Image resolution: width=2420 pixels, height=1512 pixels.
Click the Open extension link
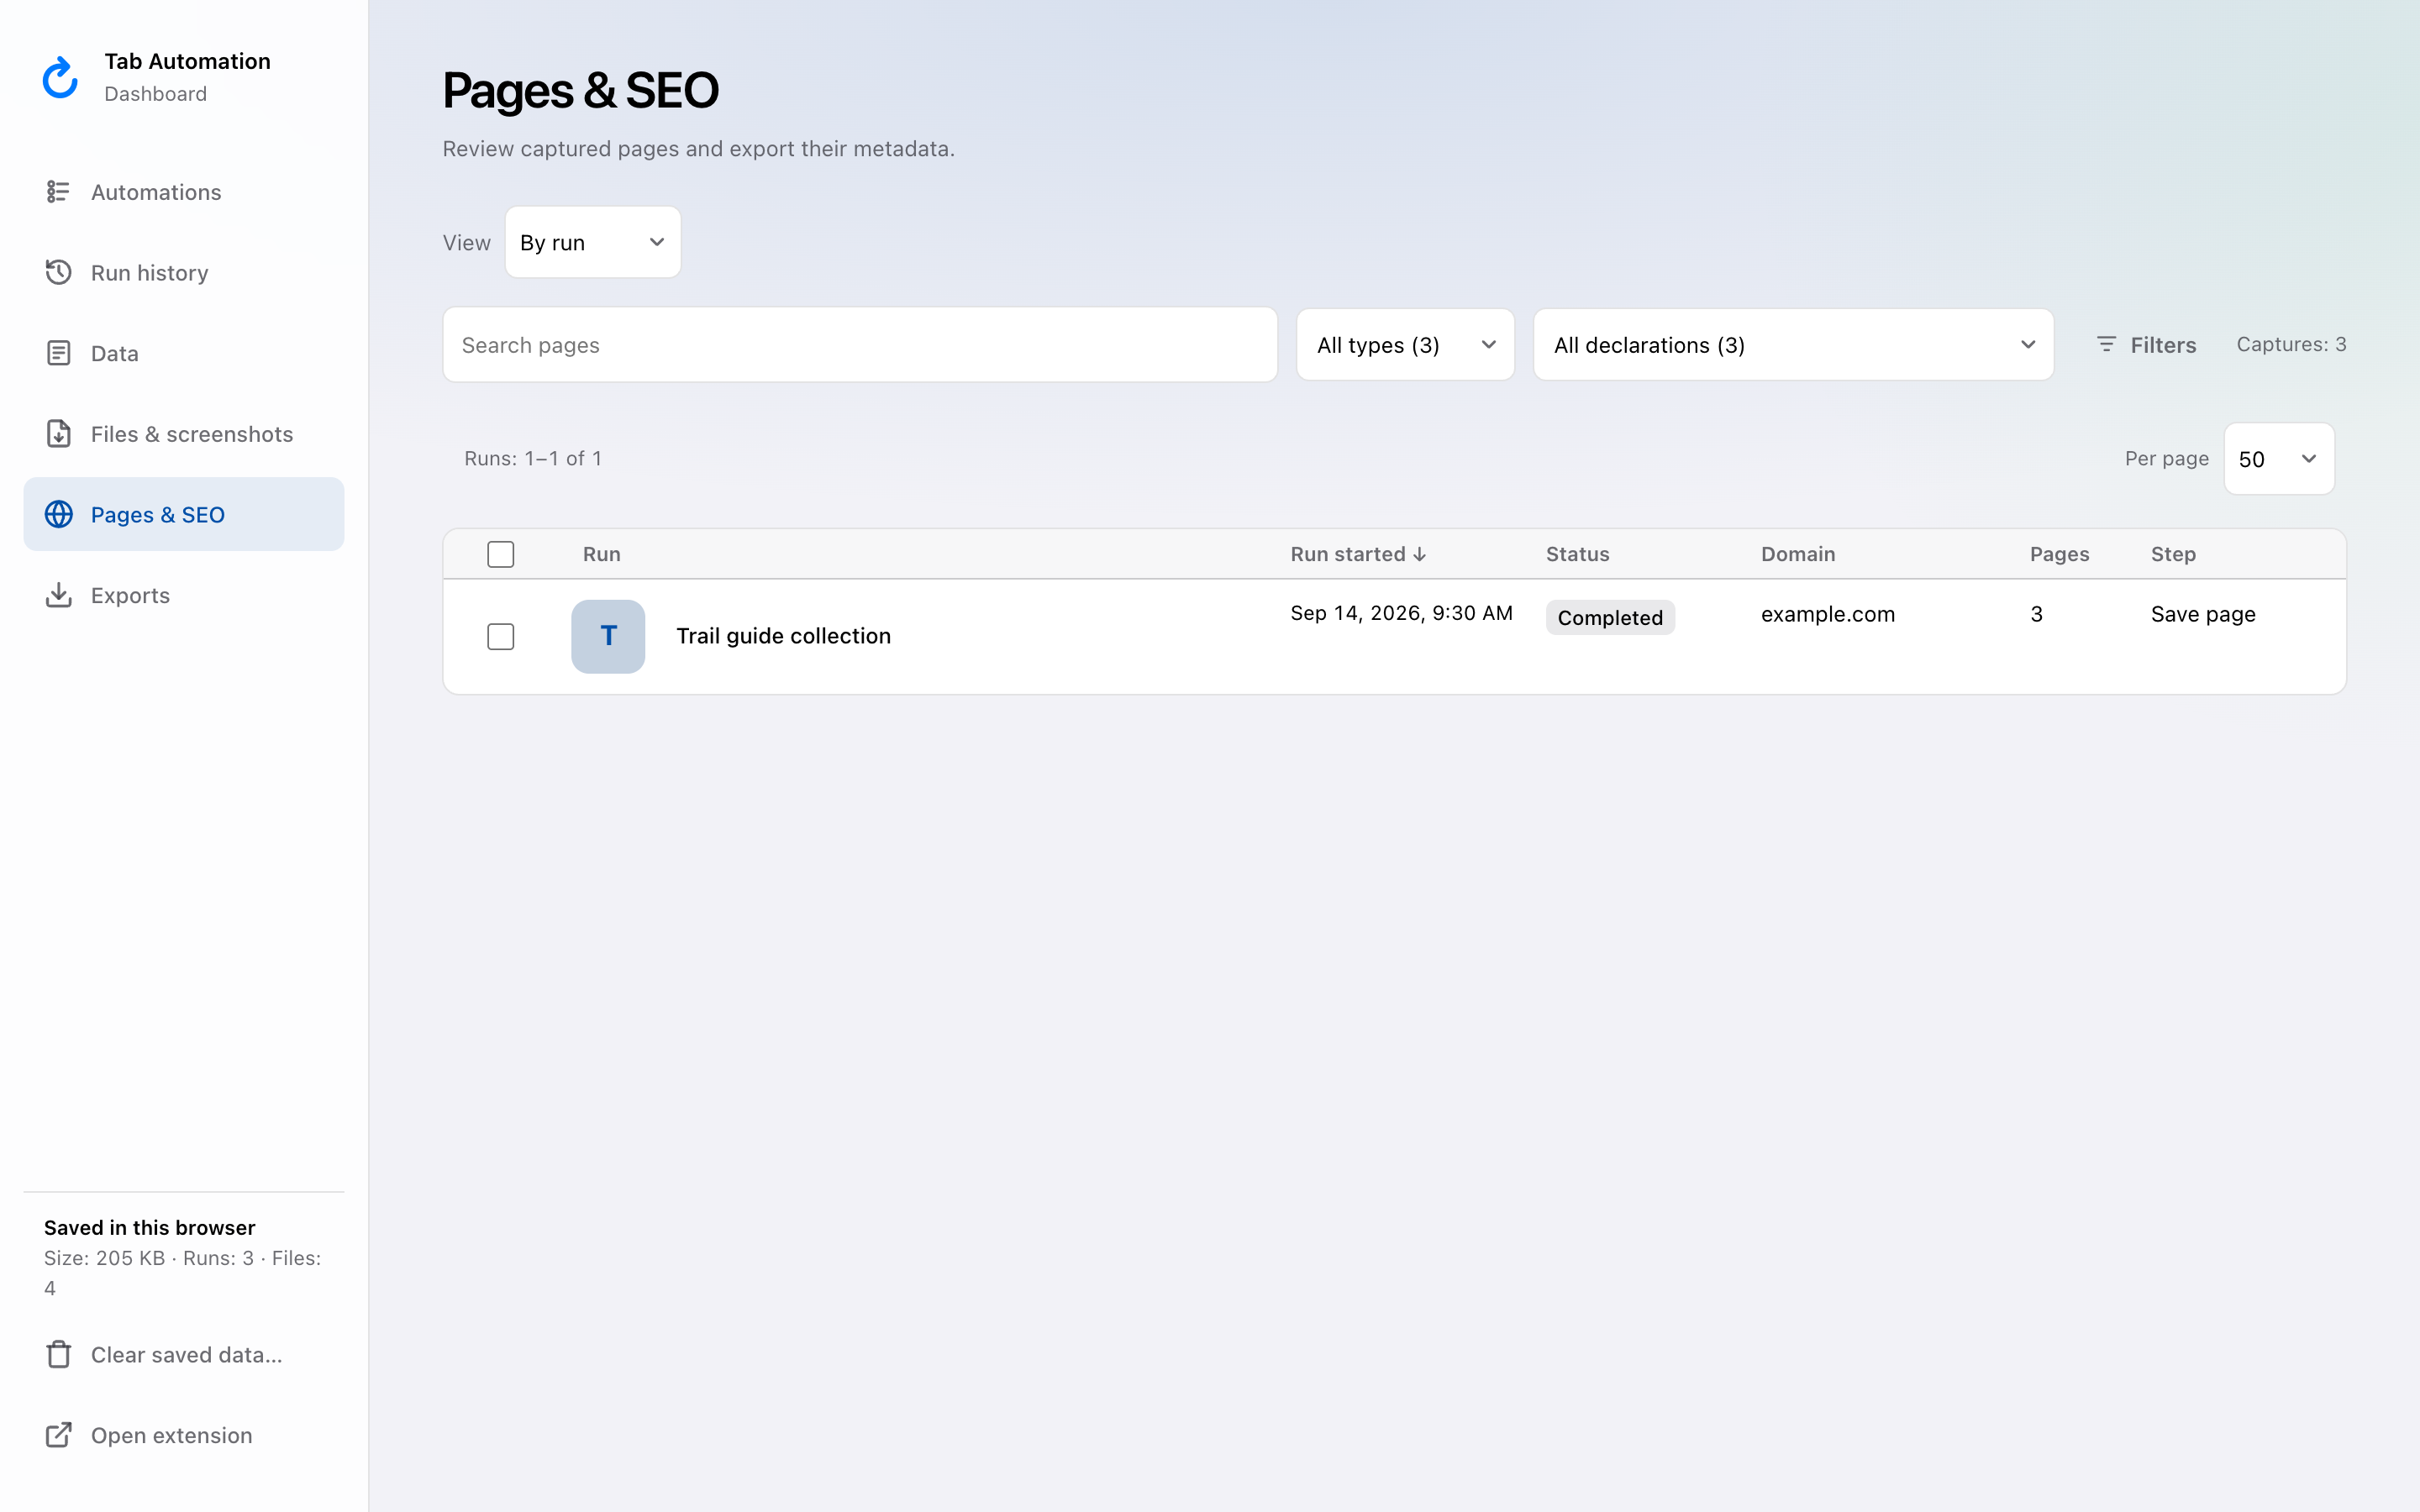point(184,1435)
